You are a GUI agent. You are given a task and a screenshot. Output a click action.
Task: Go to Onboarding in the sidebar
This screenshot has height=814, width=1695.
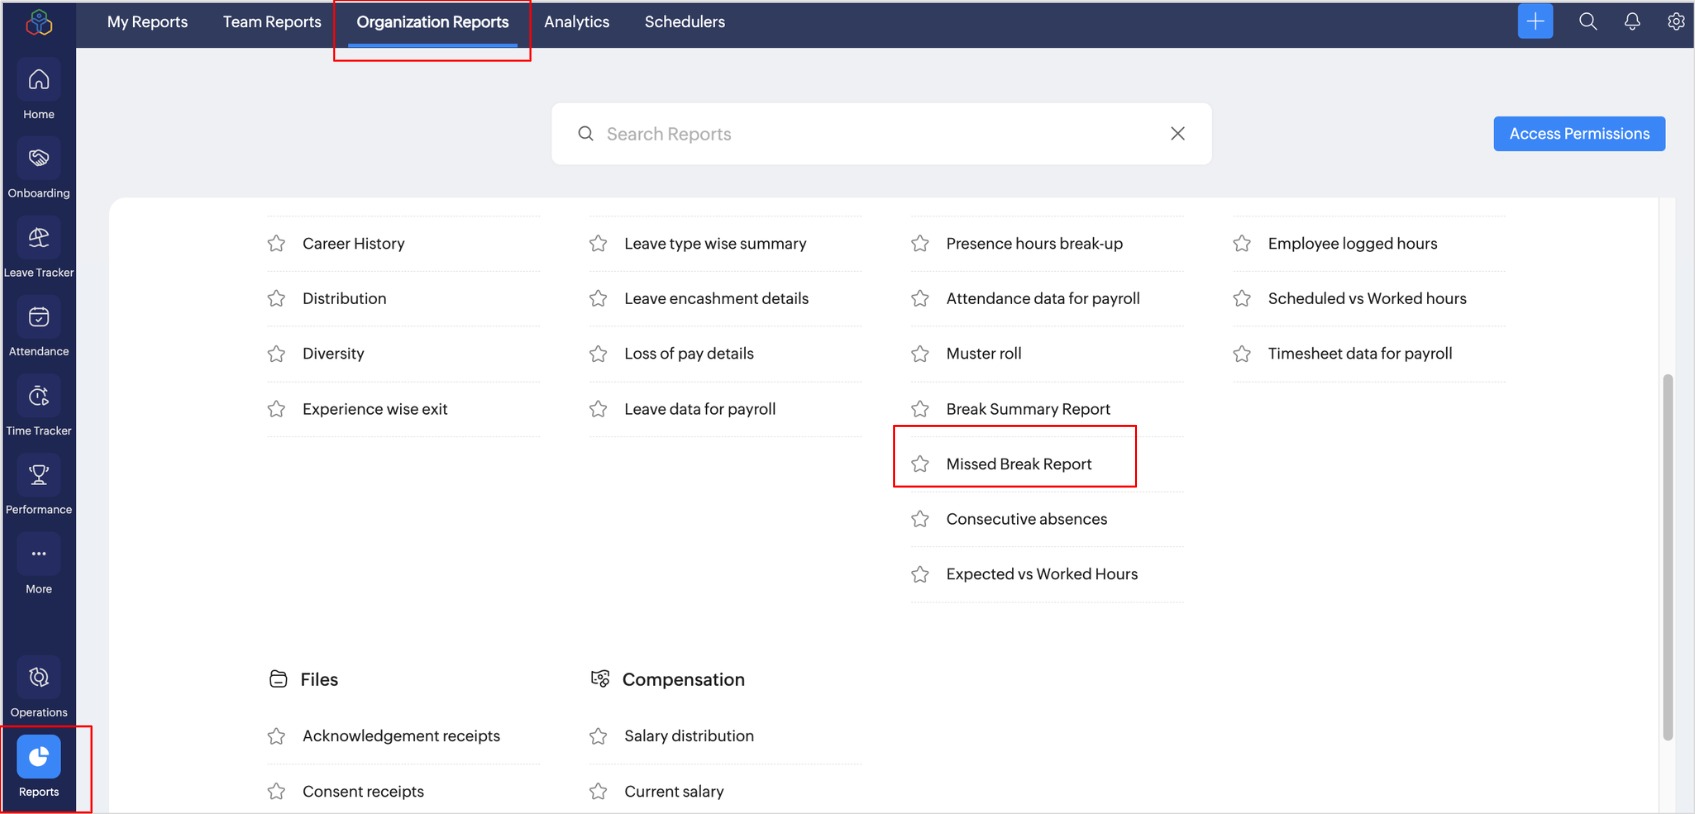tap(39, 160)
